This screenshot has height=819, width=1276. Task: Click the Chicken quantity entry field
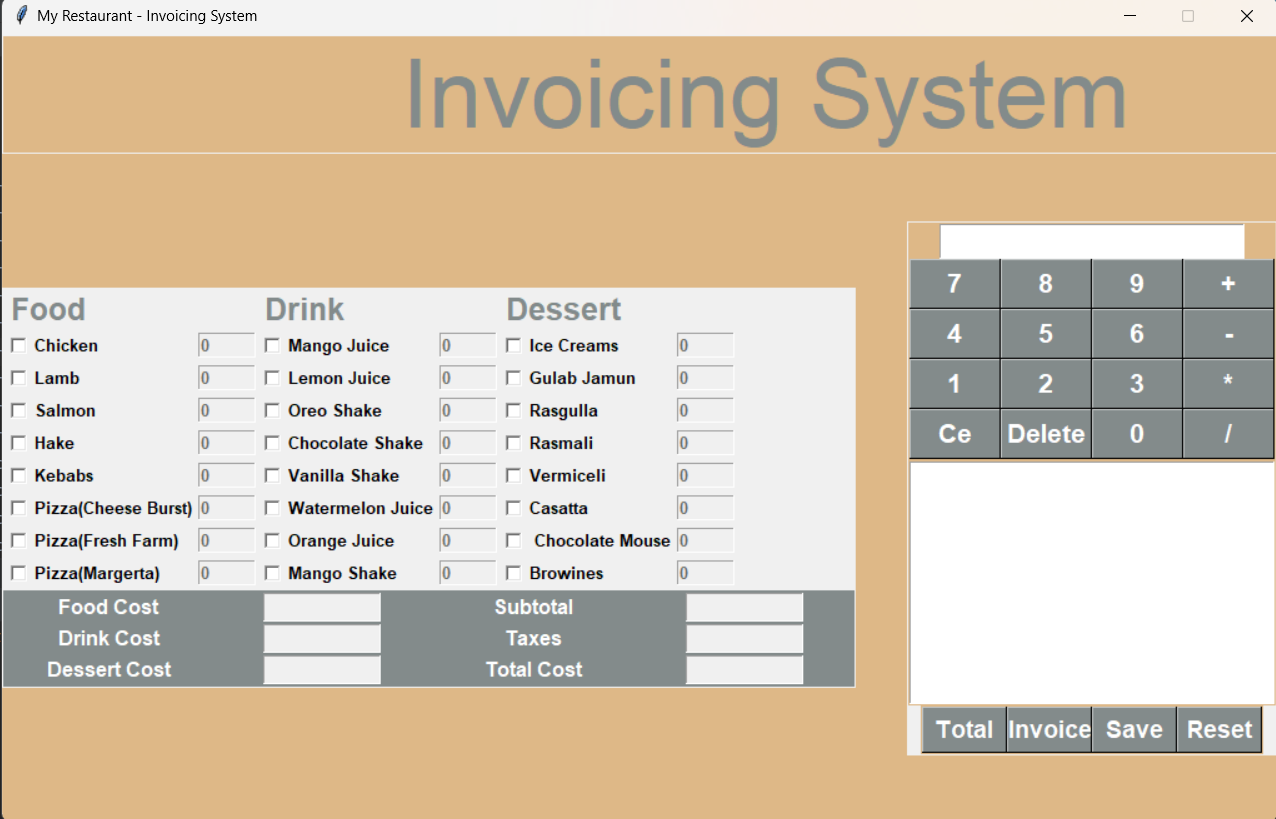(x=225, y=345)
